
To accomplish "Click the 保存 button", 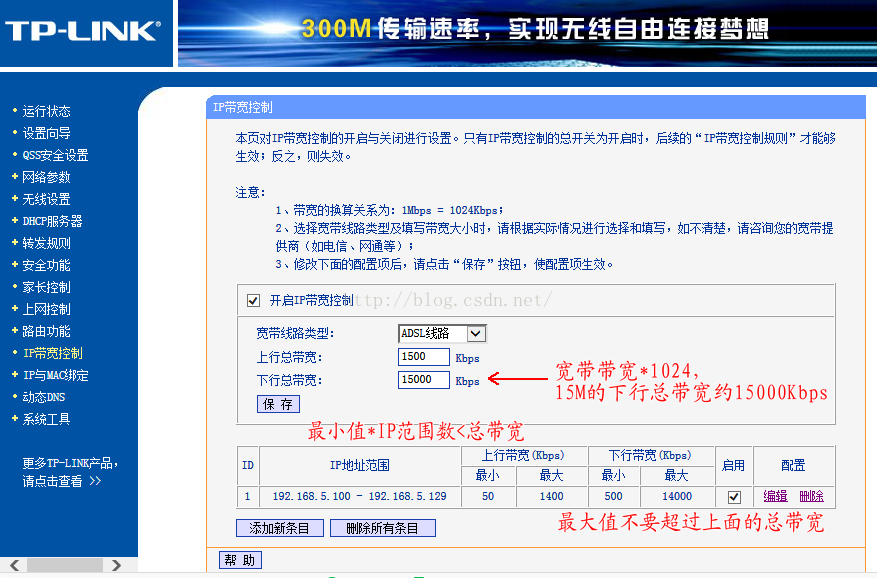I will (278, 404).
